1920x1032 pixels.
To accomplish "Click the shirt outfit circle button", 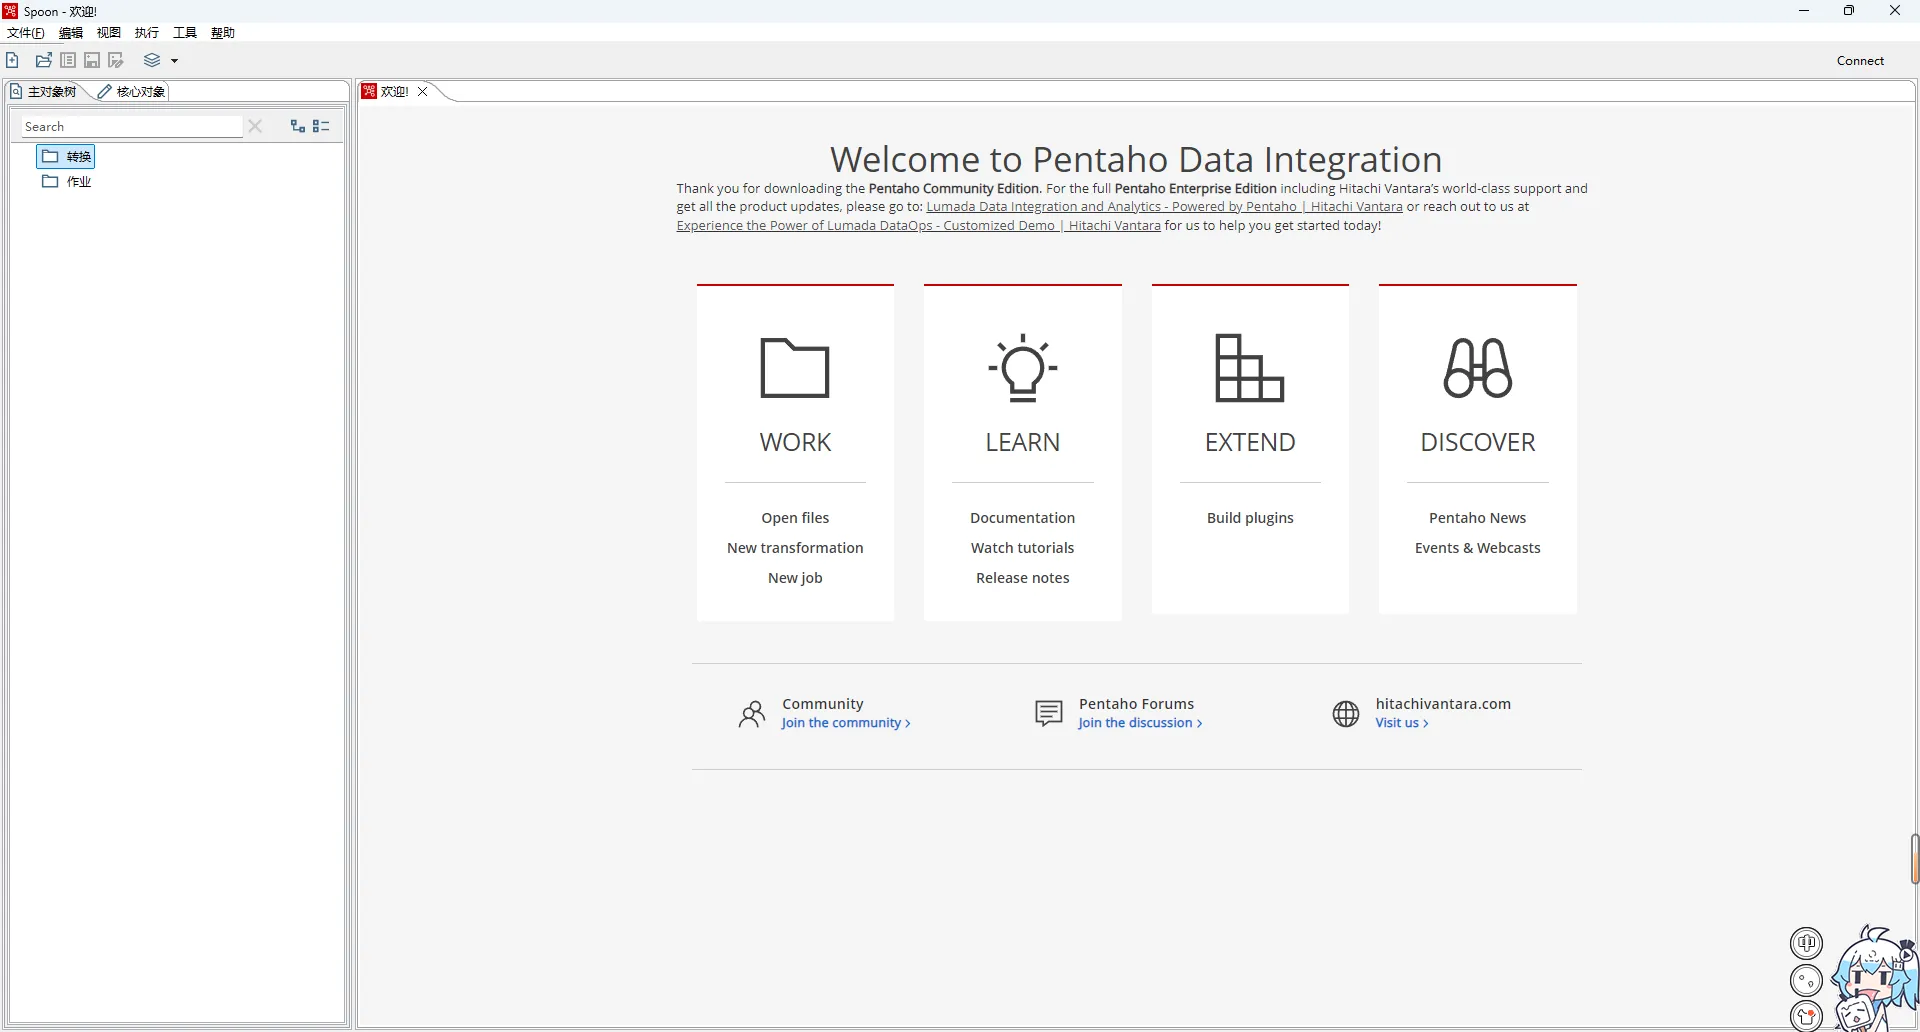I will 1806,1017.
